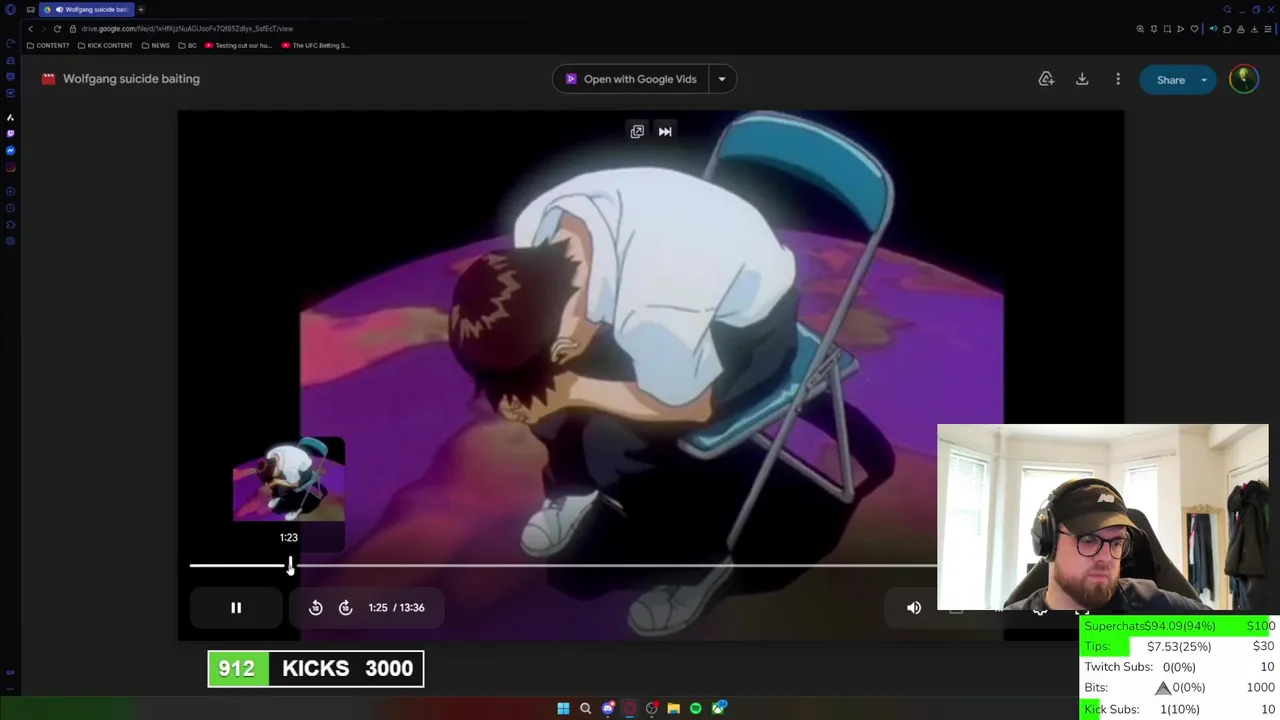Viewport: 1280px width, 720px height.
Task: Go back with the browser back arrow
Action: (30, 29)
